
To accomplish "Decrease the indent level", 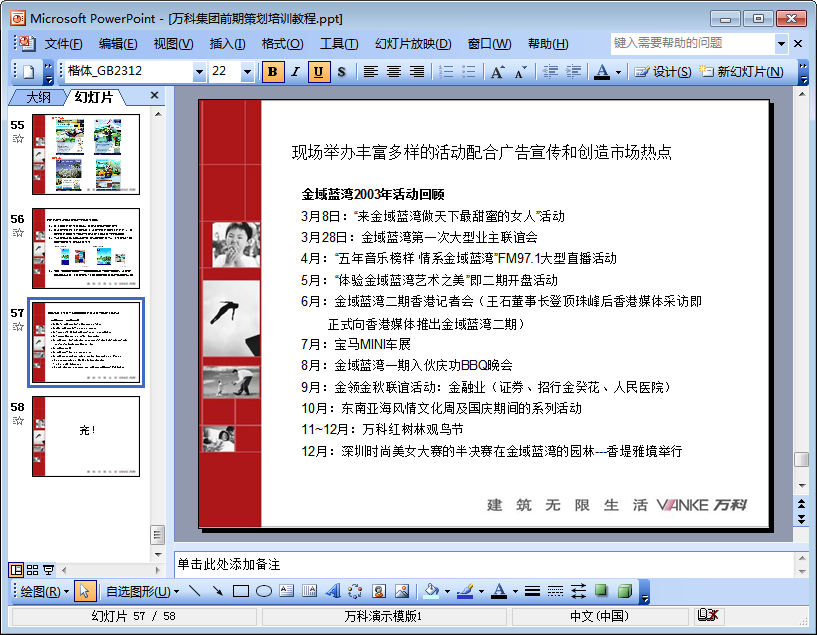I will [x=550, y=71].
